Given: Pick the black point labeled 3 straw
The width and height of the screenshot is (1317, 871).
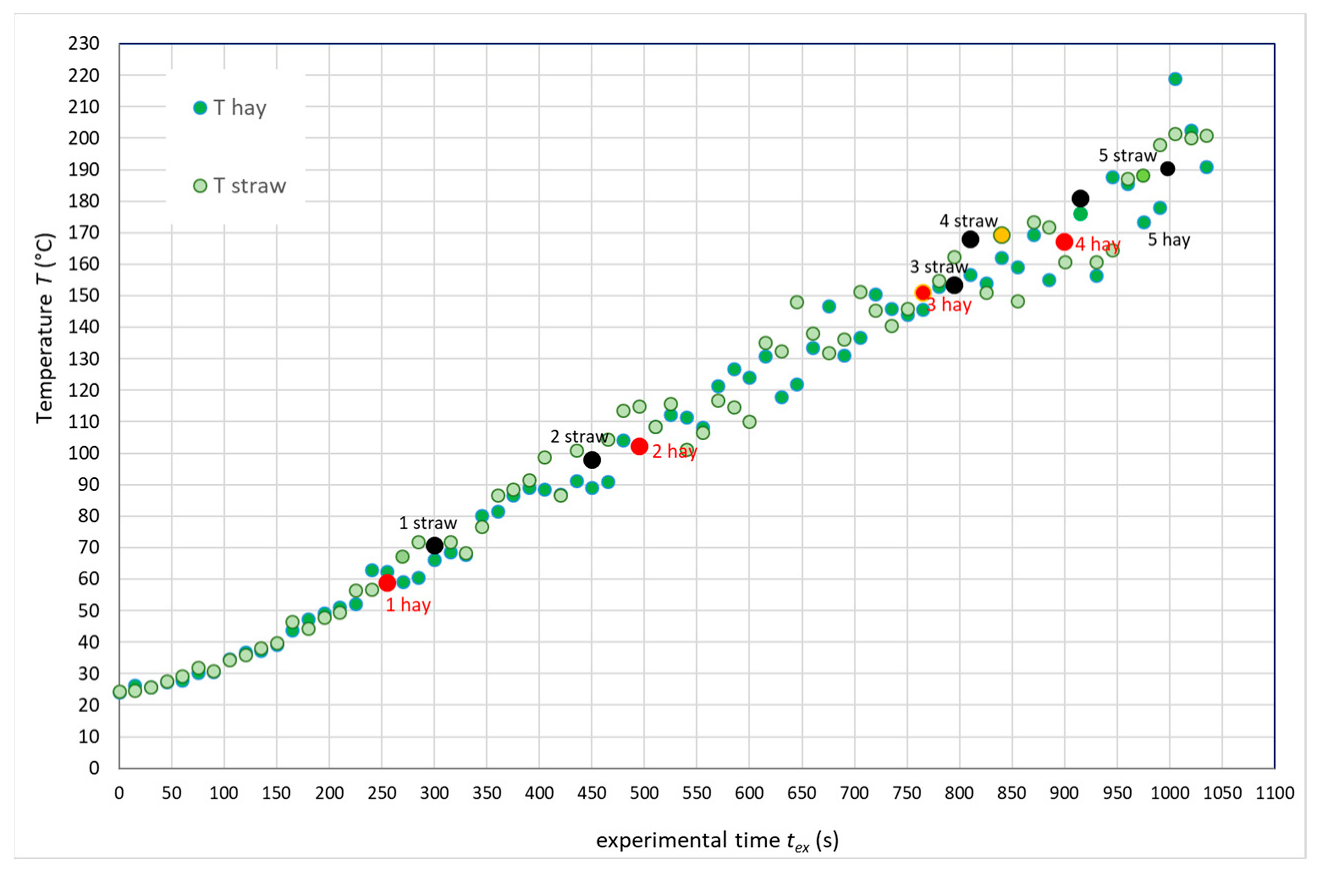Looking at the screenshot, I should pos(954,285).
